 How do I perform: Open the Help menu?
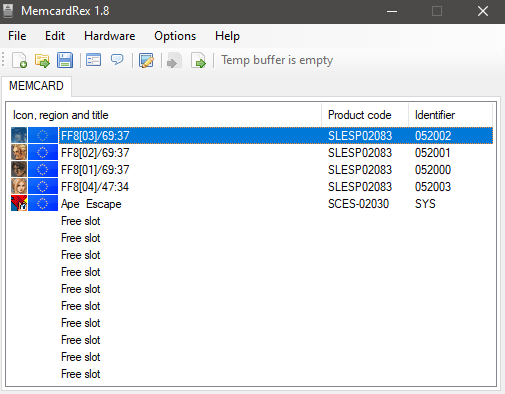coord(227,36)
